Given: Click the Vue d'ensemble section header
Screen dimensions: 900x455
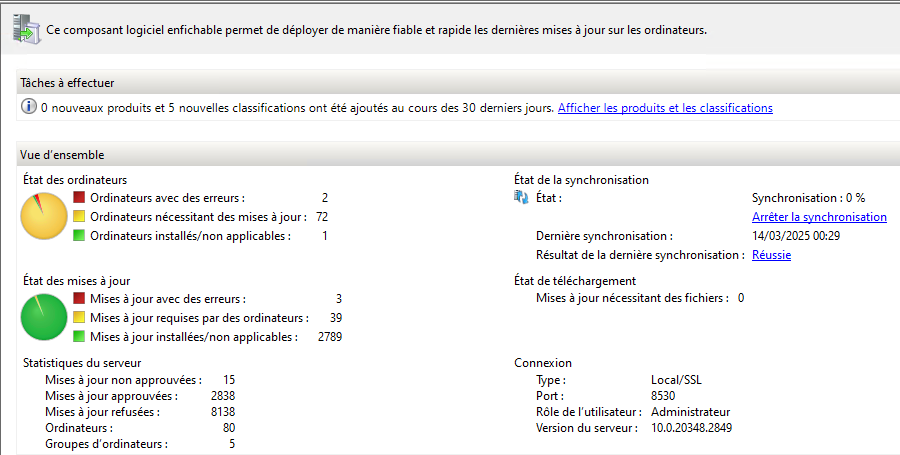Looking at the screenshot, I should tap(62, 155).
